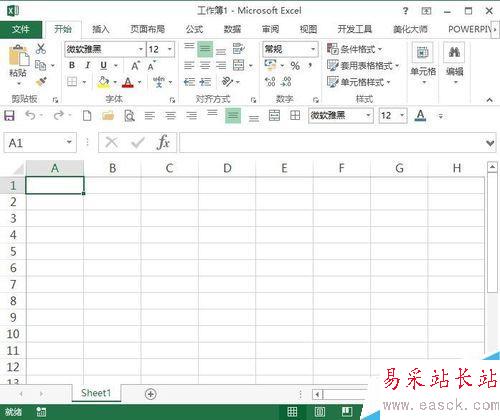Open file folder icon in quick toolbar

108,116
